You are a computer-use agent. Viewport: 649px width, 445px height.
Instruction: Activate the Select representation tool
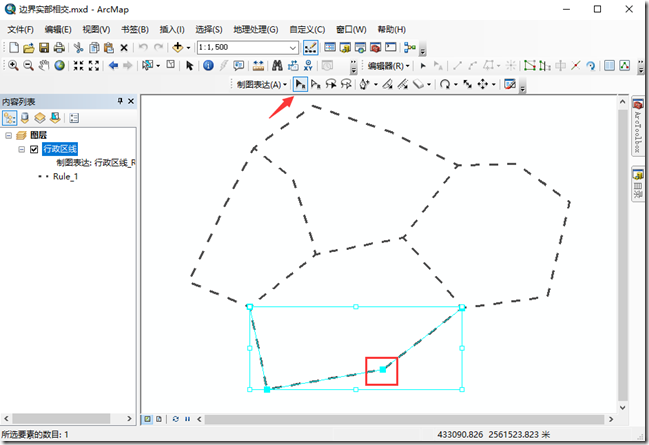tap(300, 84)
